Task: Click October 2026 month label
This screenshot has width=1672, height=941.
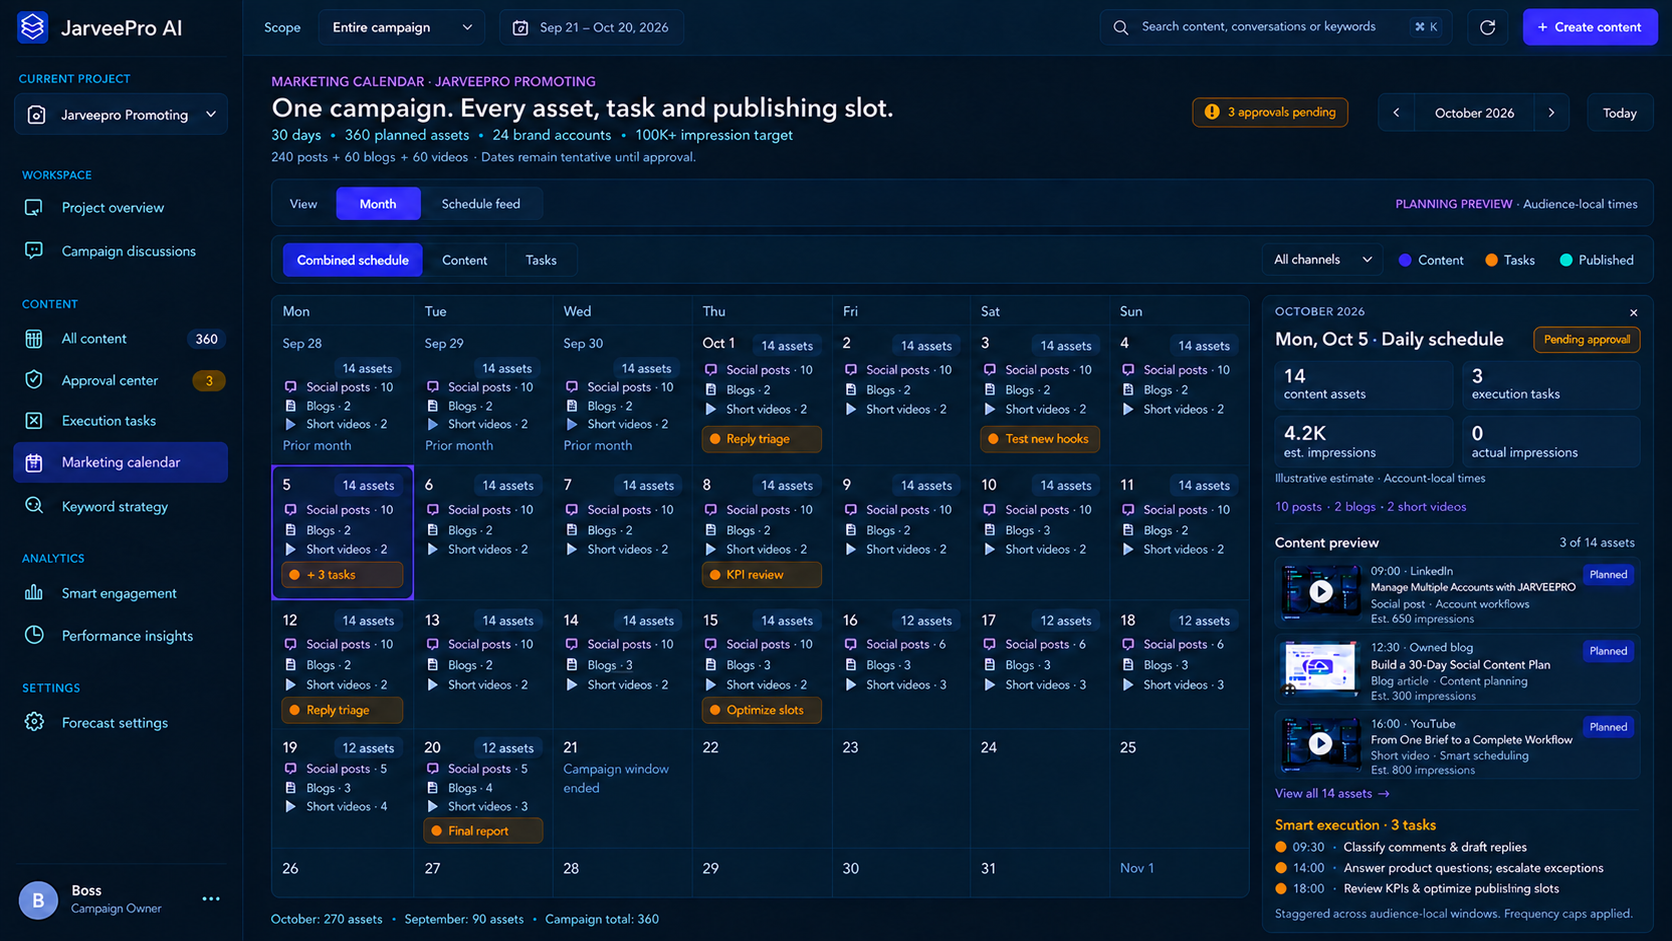Action: coord(1474,113)
